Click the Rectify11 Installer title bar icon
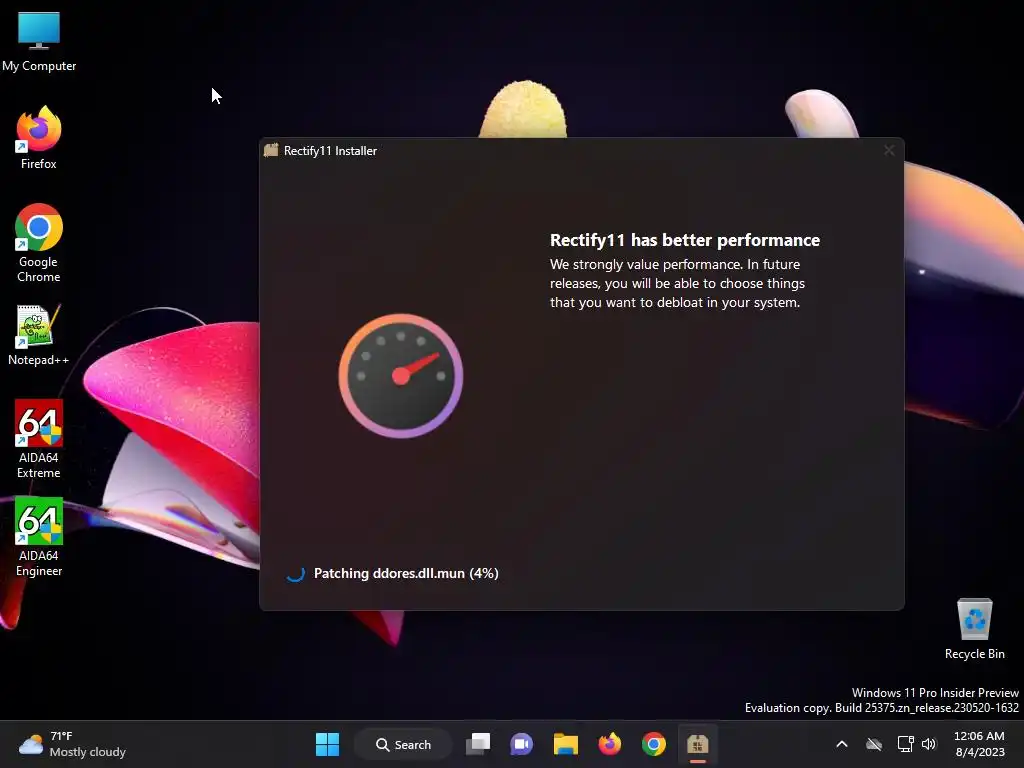This screenshot has width=1024, height=768. pyautogui.click(x=271, y=150)
